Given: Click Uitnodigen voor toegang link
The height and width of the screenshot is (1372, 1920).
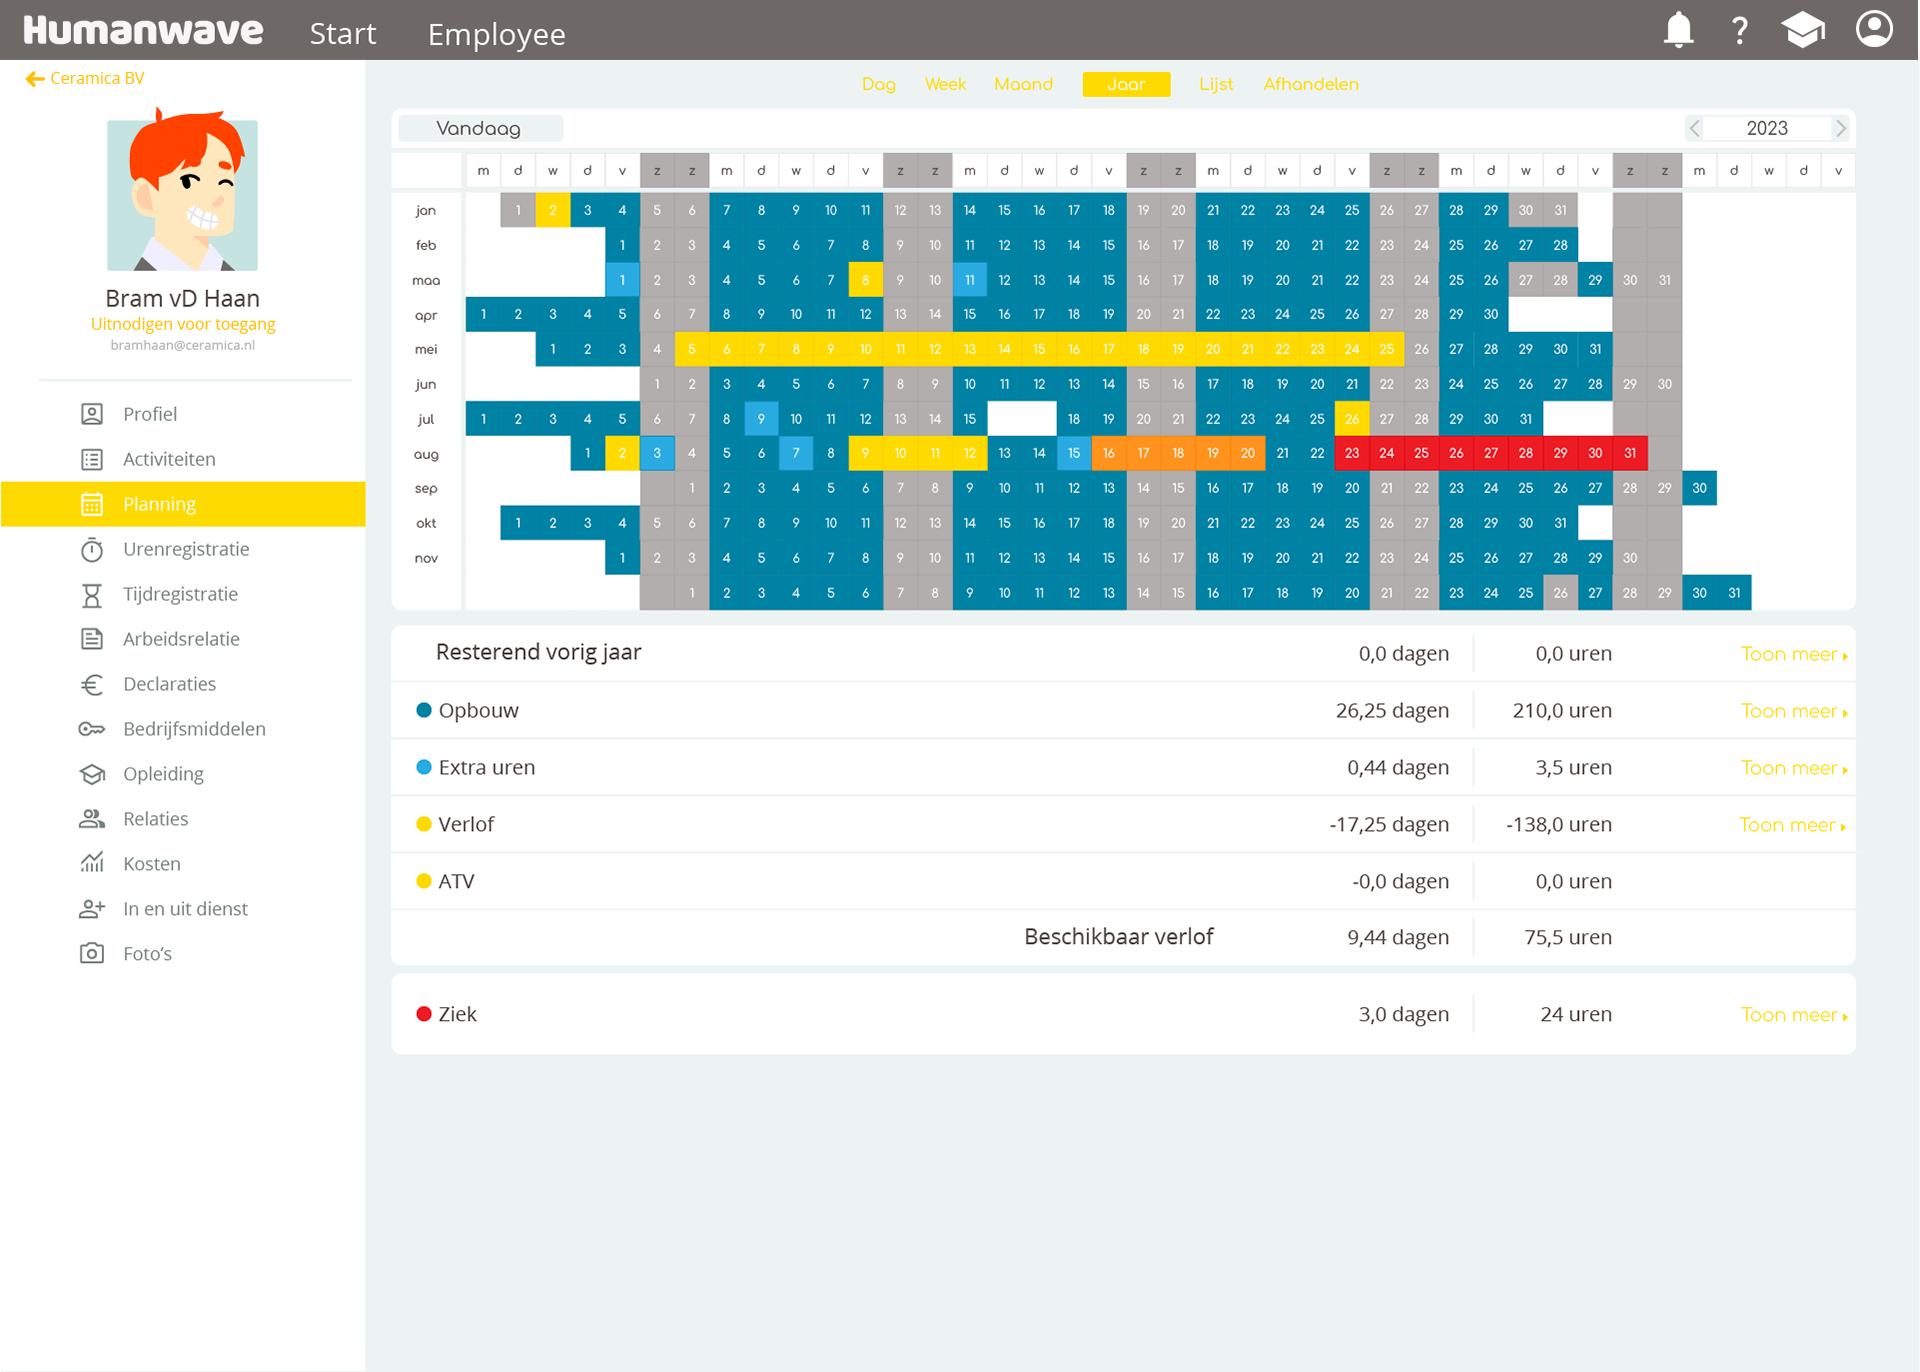Looking at the screenshot, I should [183, 324].
